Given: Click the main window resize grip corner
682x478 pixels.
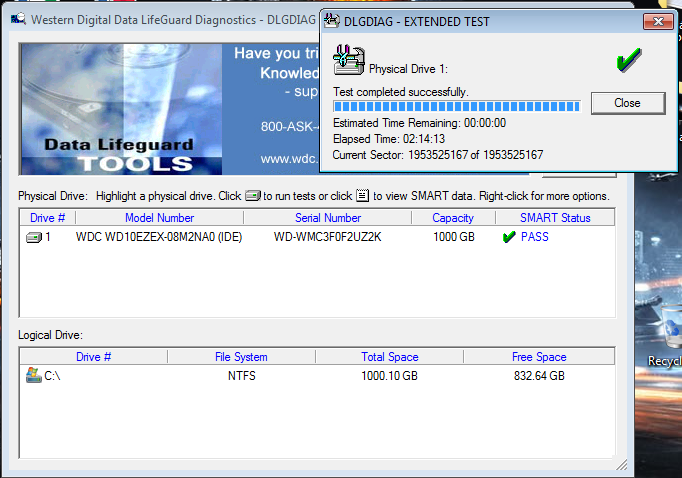Looking at the screenshot, I should click(x=622, y=465).
